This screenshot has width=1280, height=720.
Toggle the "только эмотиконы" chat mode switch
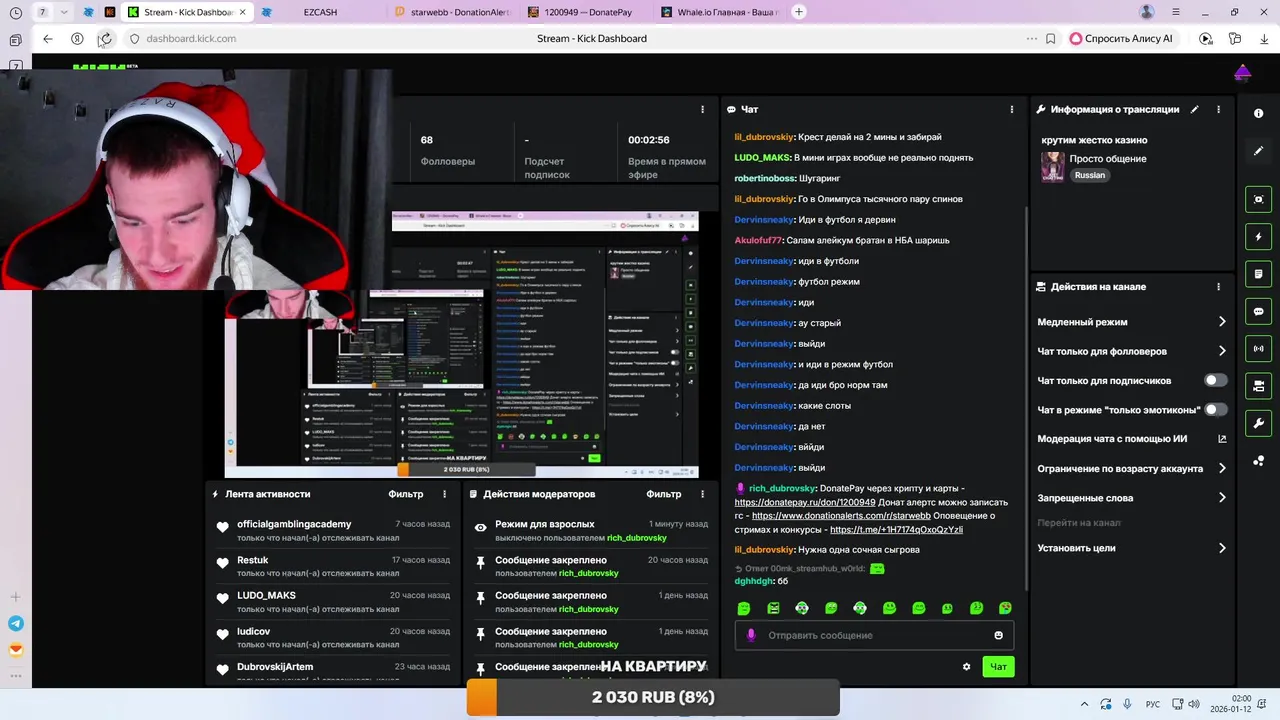point(1215,409)
